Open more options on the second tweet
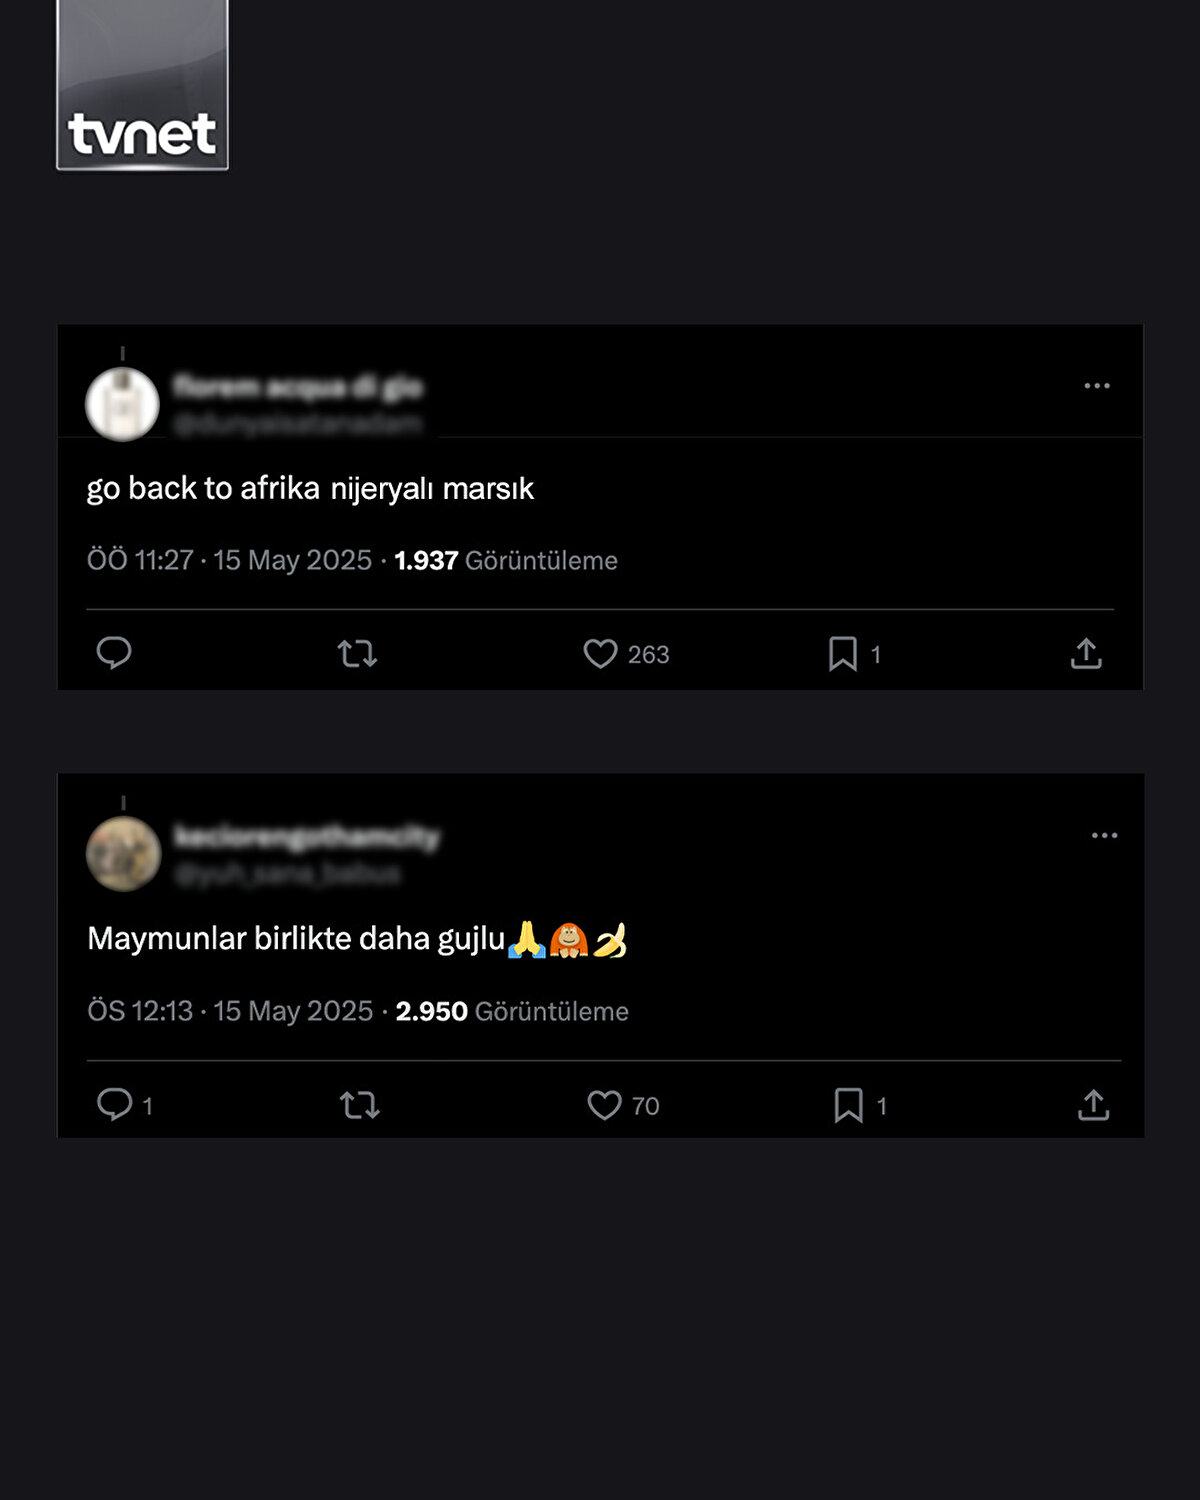The width and height of the screenshot is (1200, 1500). 1104,836
